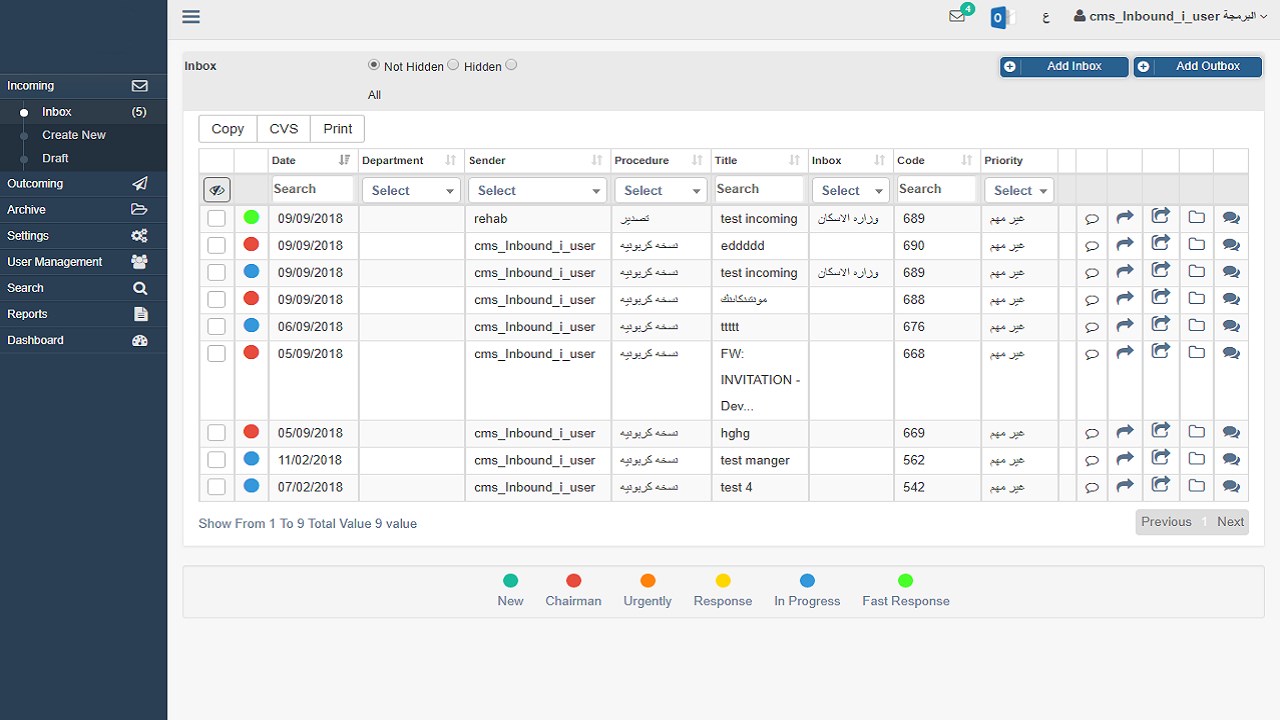Click the Print button
The image size is (1280, 720).
point(338,129)
